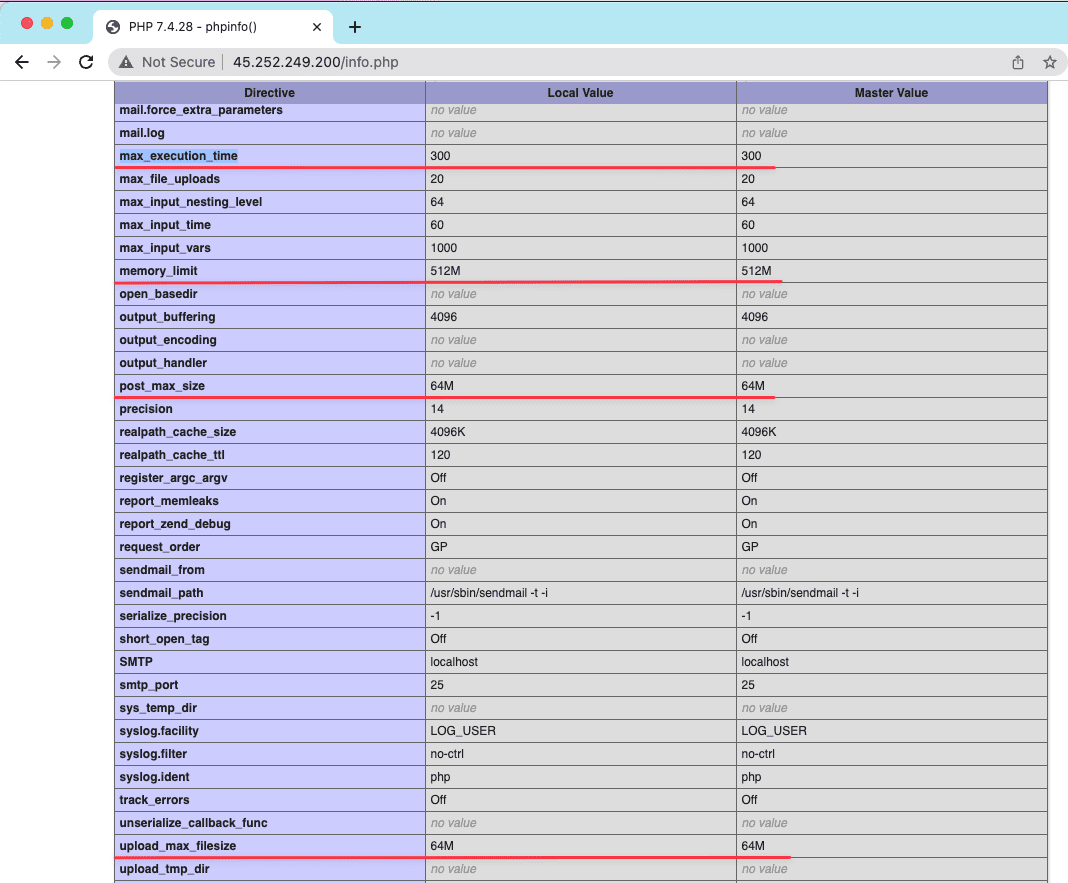Close the browser window with red button
This screenshot has width=1068, height=883.
[x=27, y=23]
